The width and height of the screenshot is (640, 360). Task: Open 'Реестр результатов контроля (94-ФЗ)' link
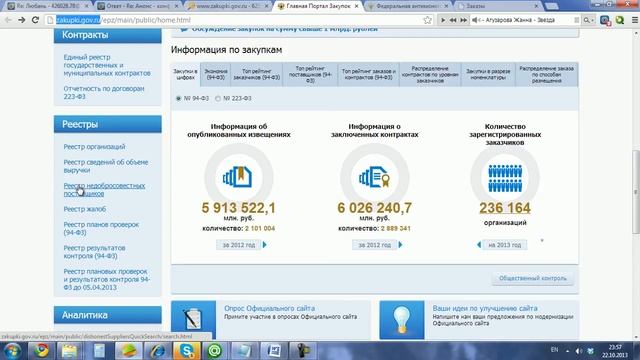click(x=94, y=252)
